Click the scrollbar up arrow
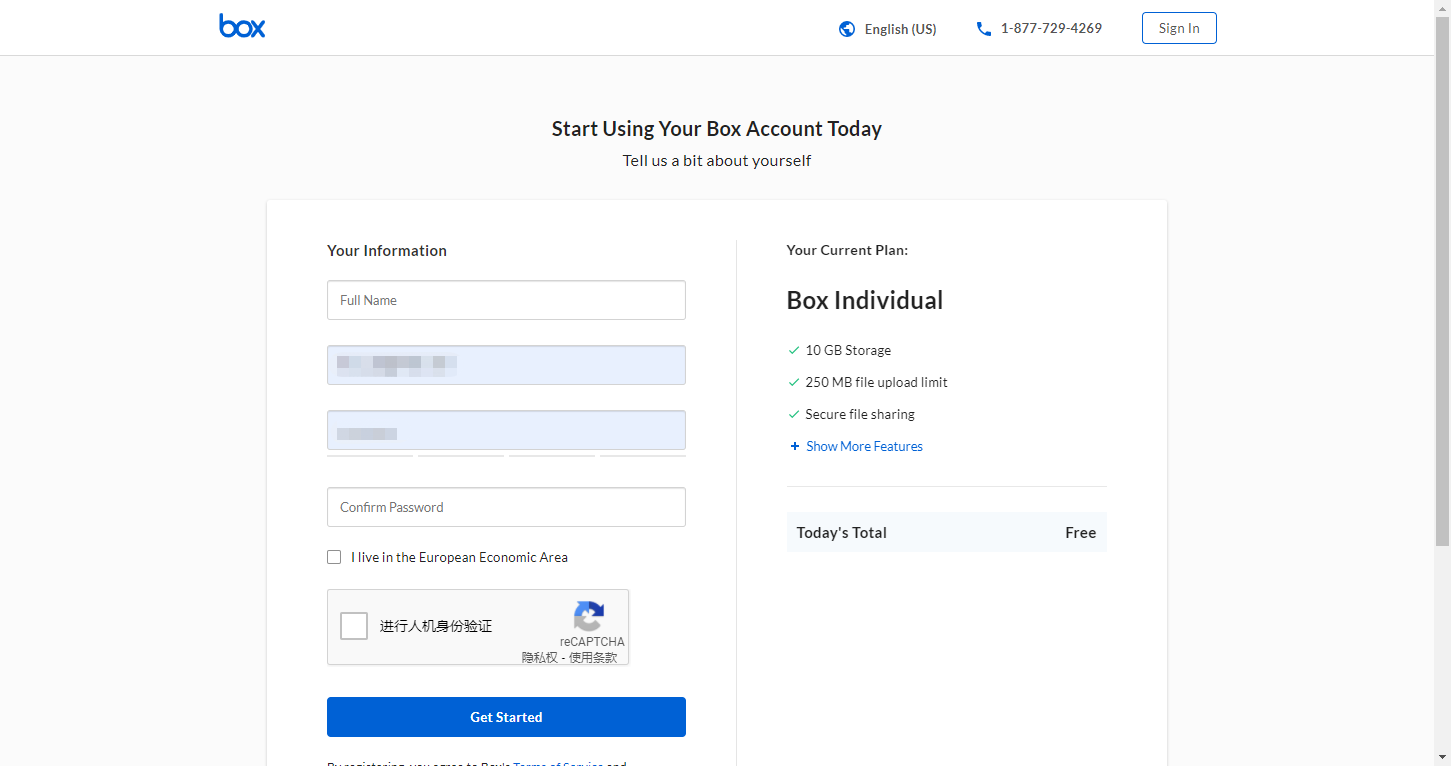This screenshot has width=1451, height=766. pos(1443,8)
